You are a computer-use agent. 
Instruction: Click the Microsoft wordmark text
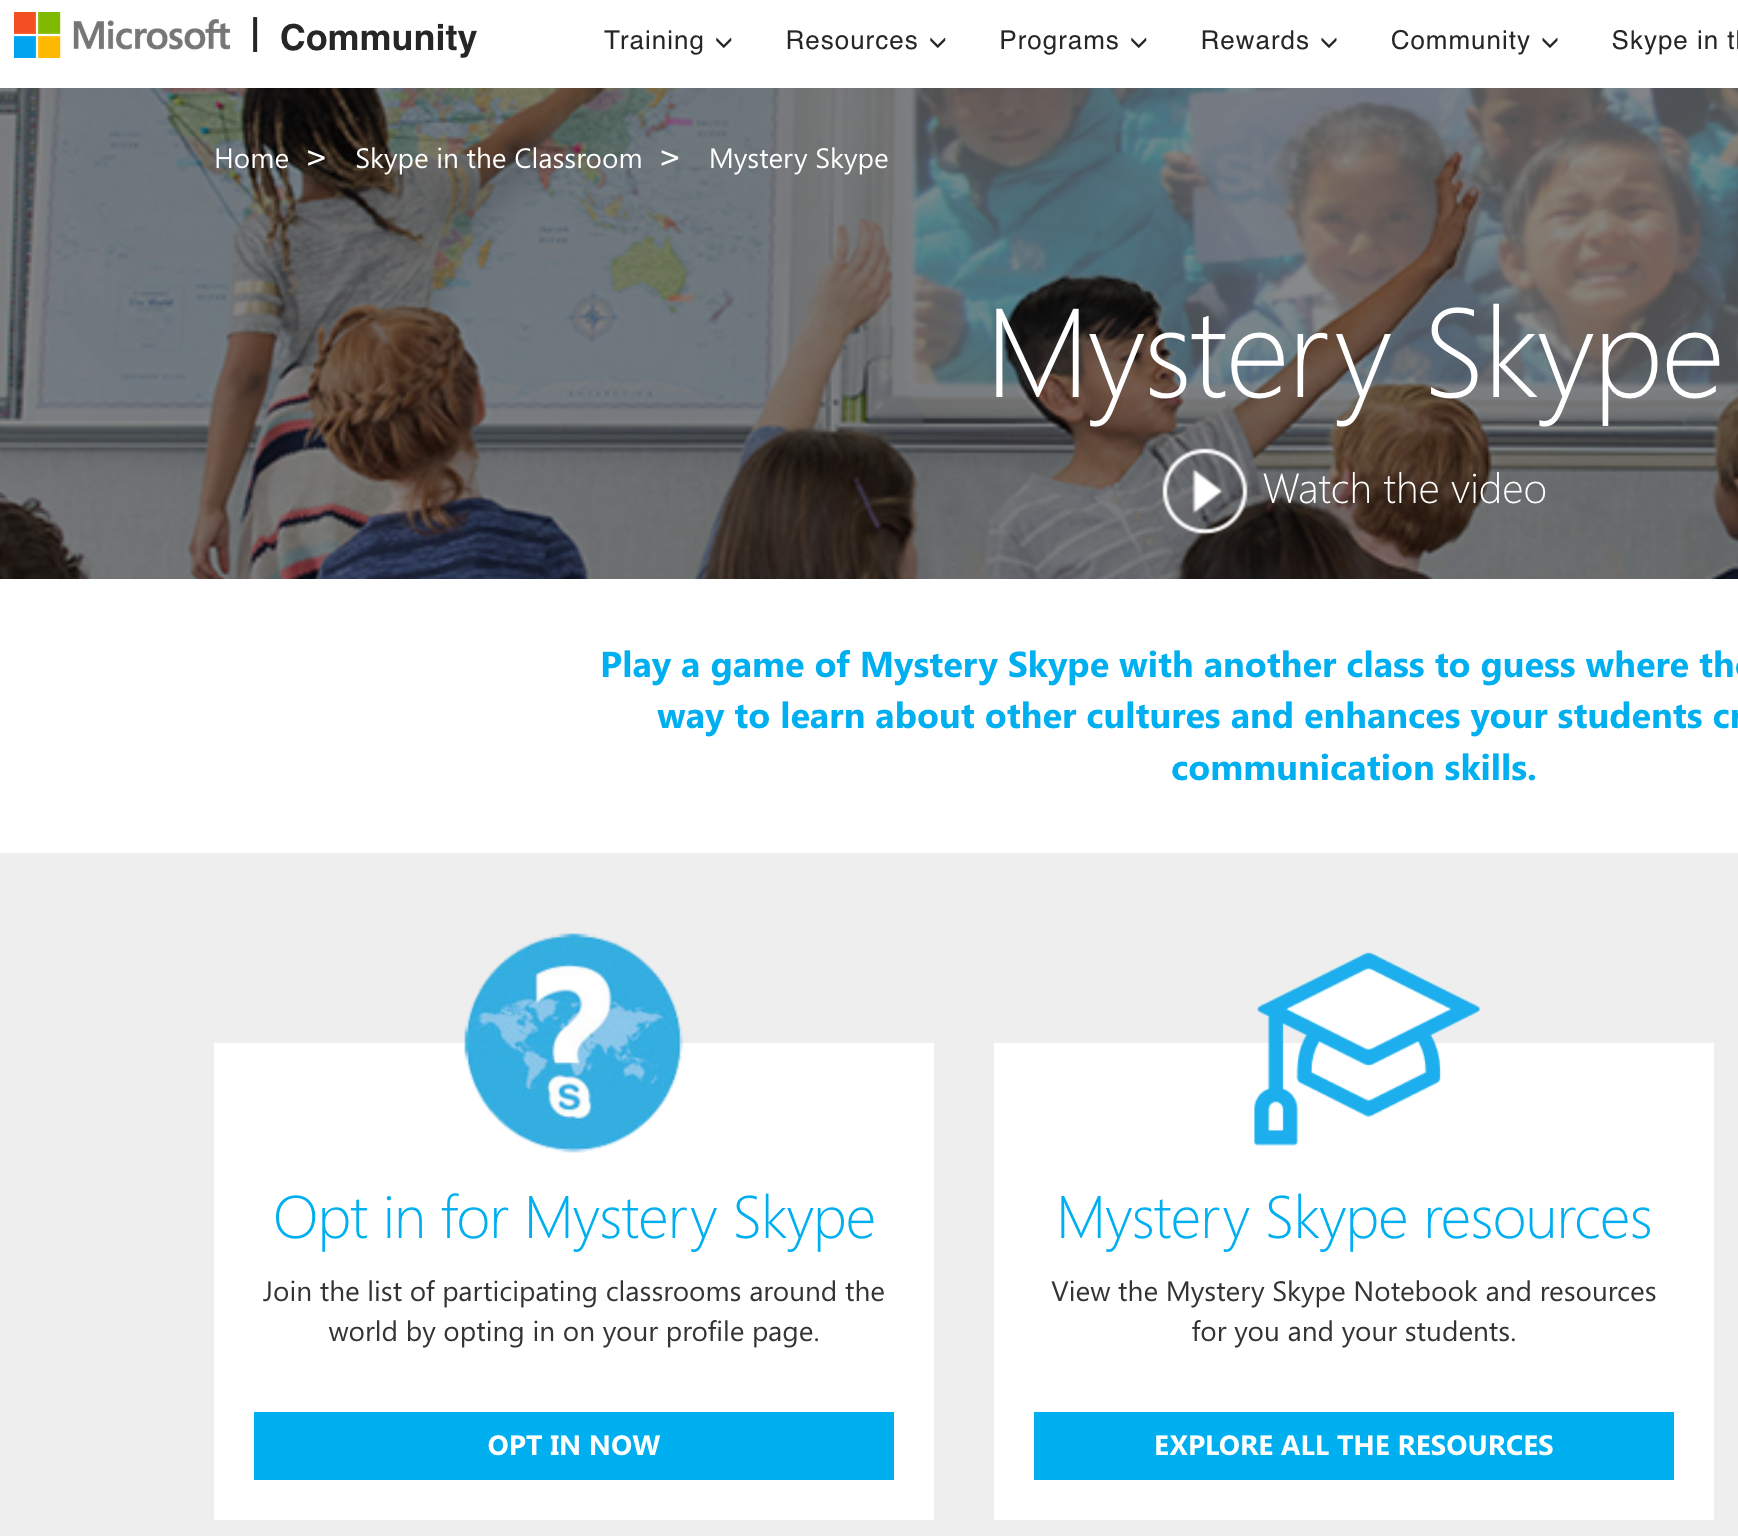pyautogui.click(x=151, y=36)
